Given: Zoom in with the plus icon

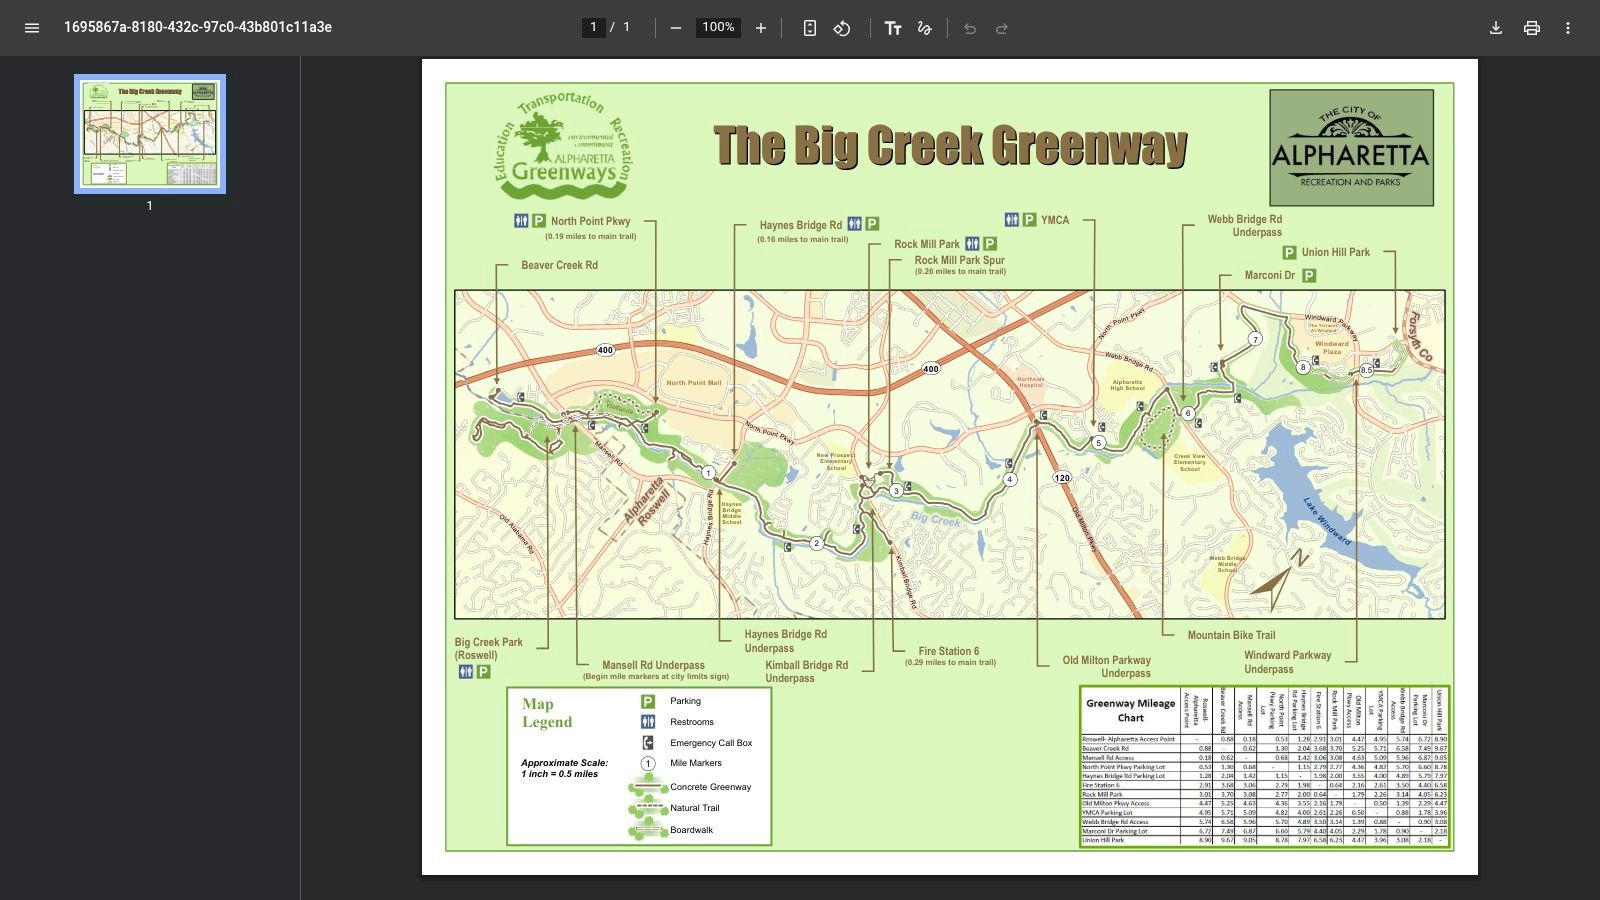Looking at the screenshot, I should coord(761,28).
